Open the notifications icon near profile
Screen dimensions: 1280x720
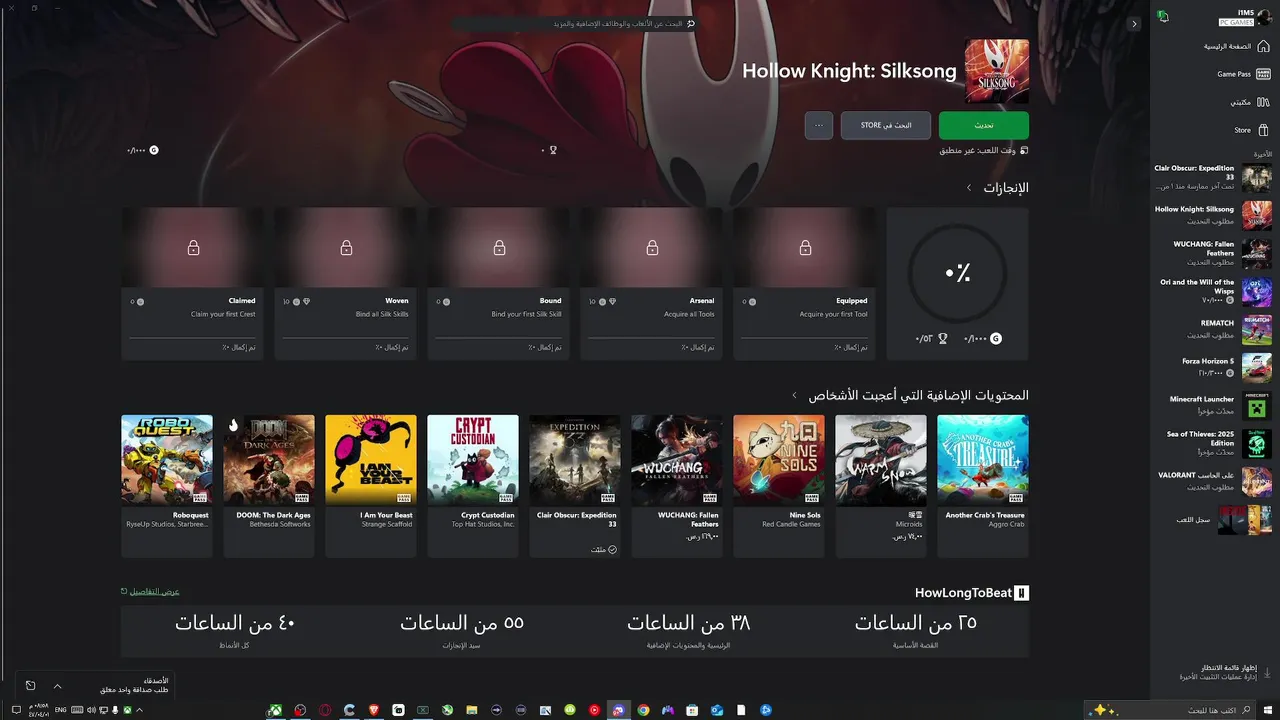click(x=1163, y=17)
